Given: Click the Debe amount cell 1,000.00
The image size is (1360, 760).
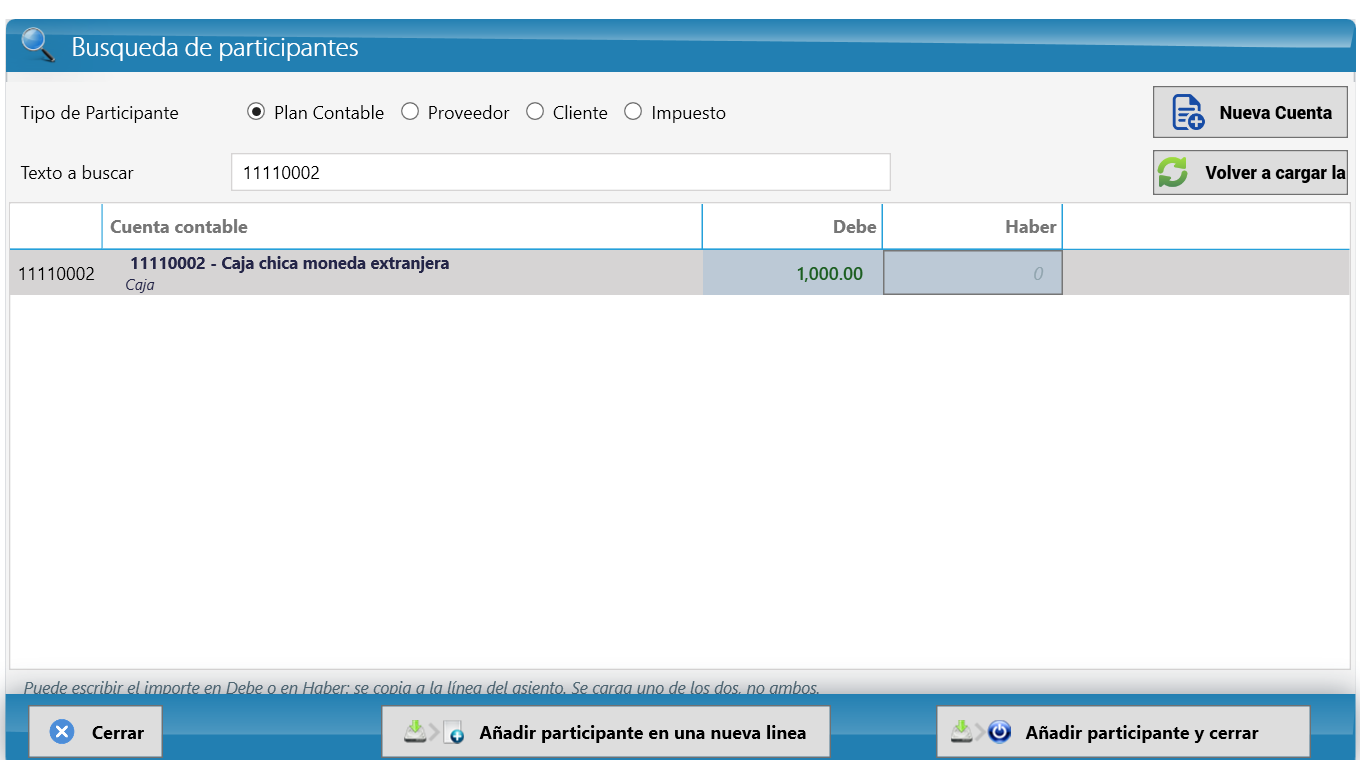Looking at the screenshot, I should click(x=792, y=273).
